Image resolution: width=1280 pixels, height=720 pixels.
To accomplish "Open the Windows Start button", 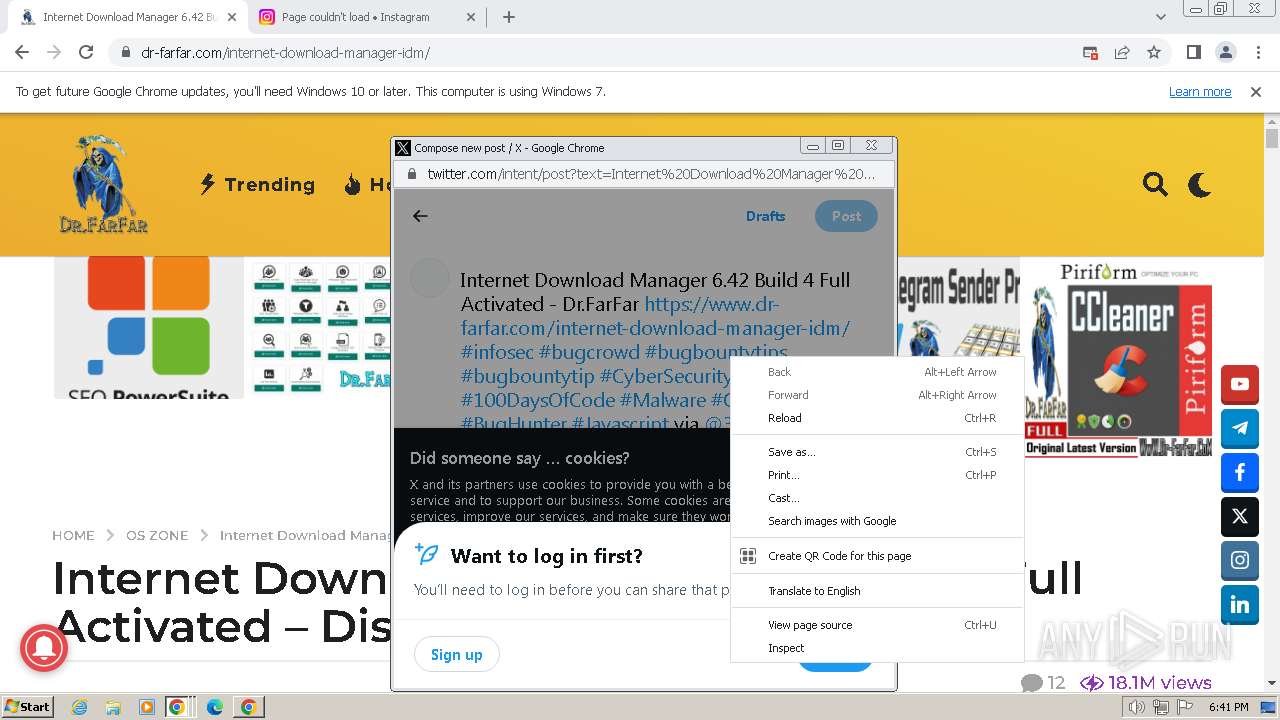I will 28,706.
